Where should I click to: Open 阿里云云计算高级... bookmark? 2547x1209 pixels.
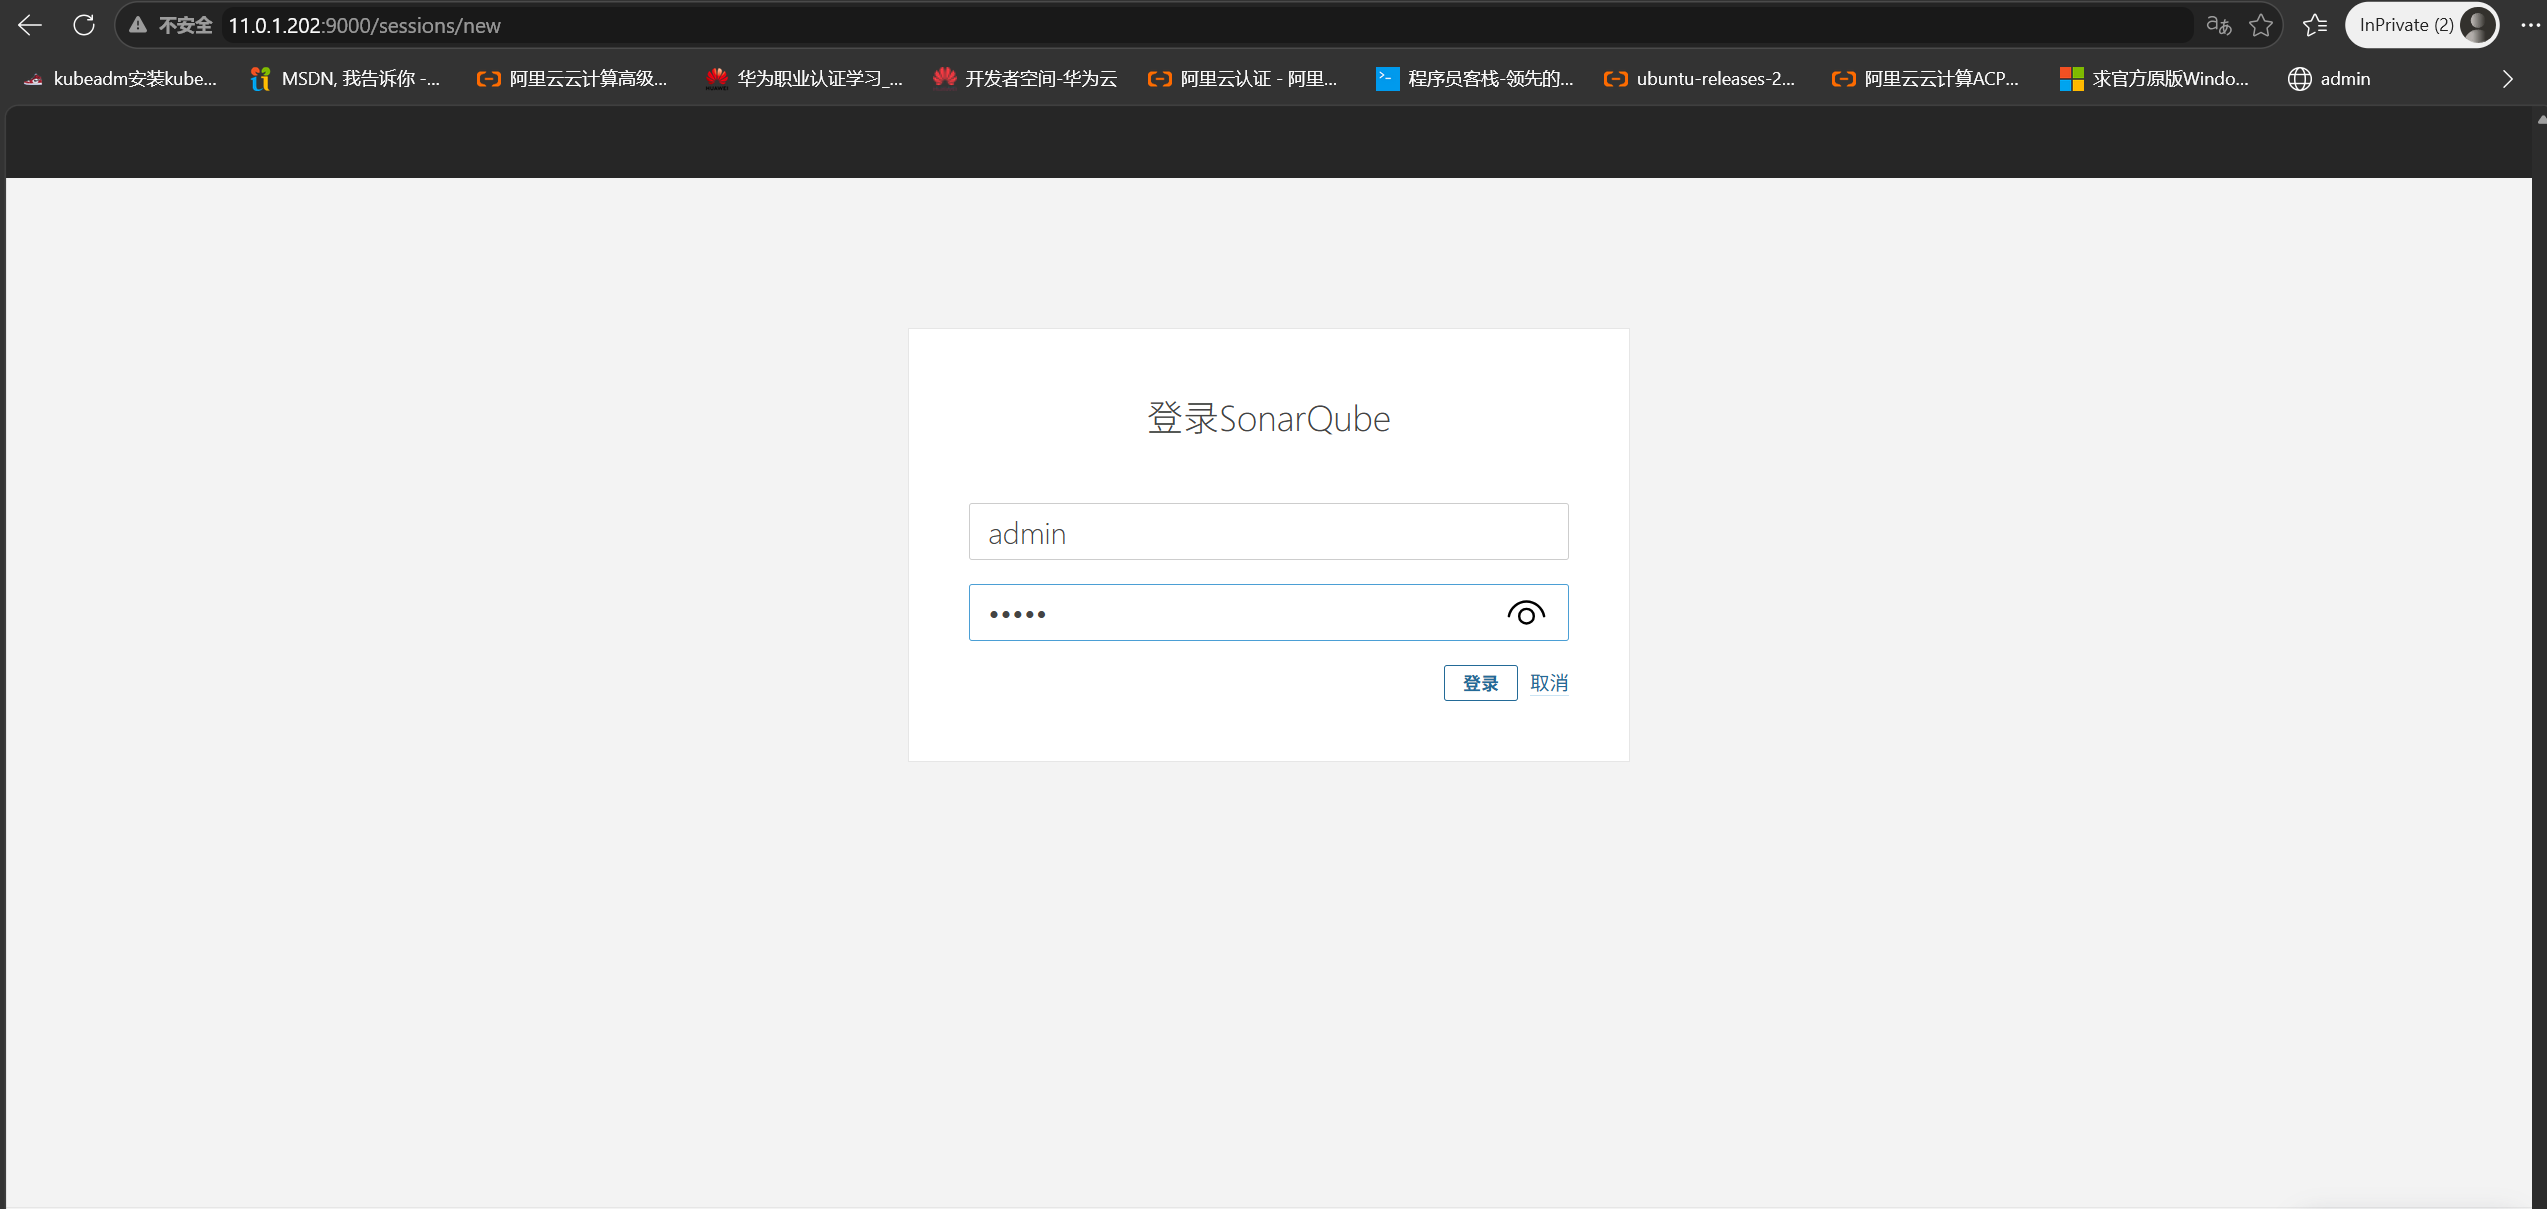572,79
